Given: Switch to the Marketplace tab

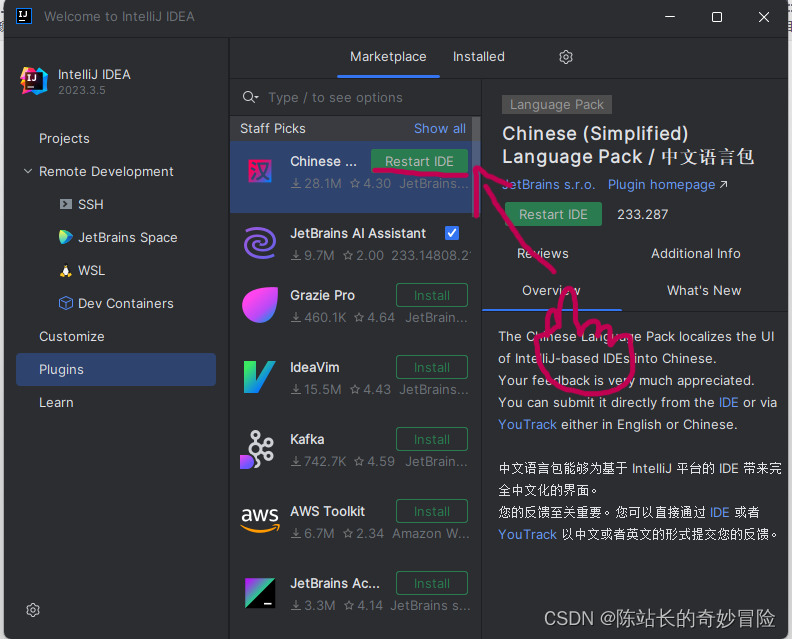Looking at the screenshot, I should (x=388, y=57).
